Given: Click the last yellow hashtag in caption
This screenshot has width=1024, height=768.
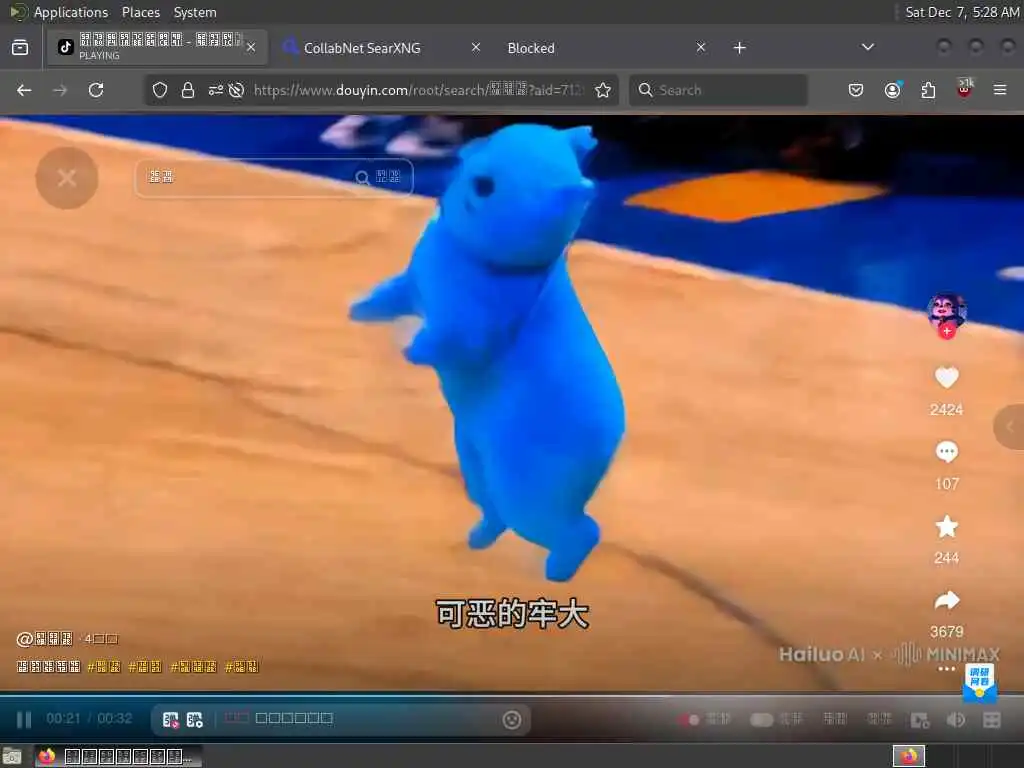Looking at the screenshot, I should (x=242, y=667).
